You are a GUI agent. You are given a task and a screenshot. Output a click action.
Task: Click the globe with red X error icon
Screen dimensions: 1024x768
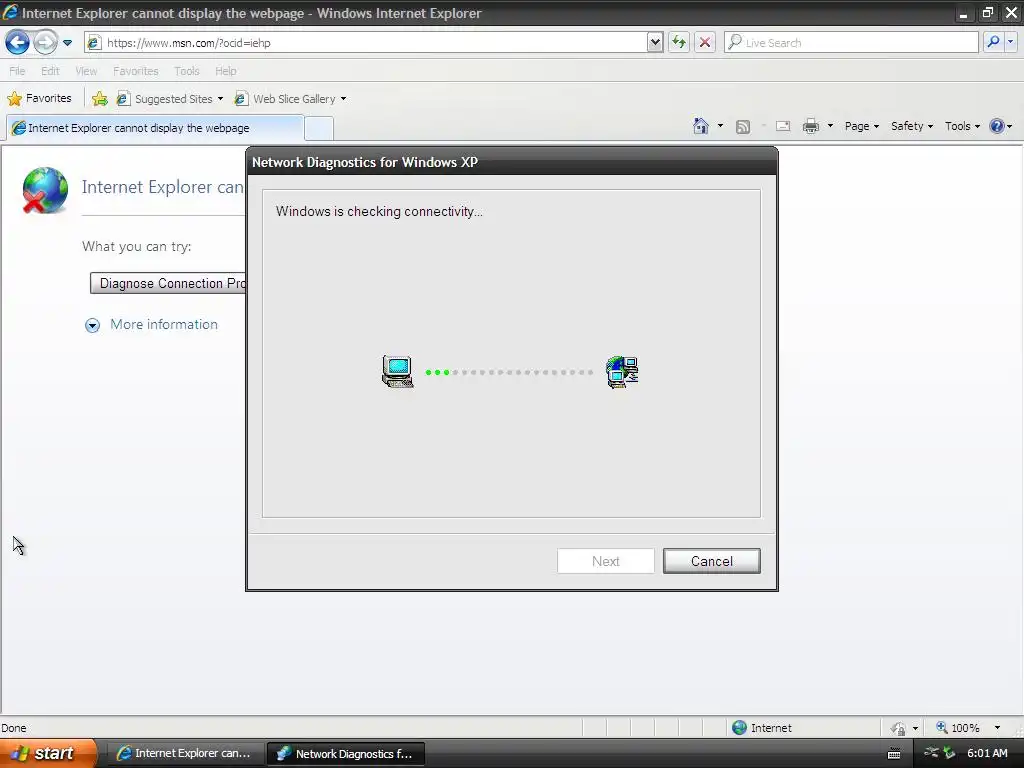[x=44, y=190]
